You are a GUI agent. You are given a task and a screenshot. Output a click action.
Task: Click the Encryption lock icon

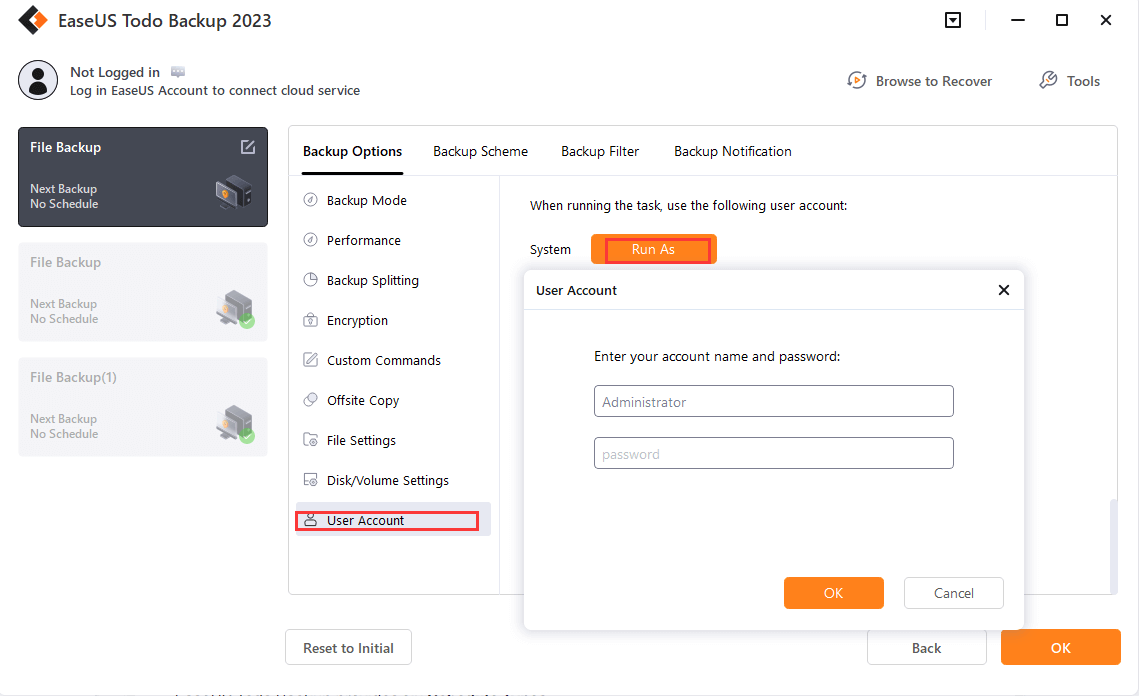pyautogui.click(x=310, y=320)
